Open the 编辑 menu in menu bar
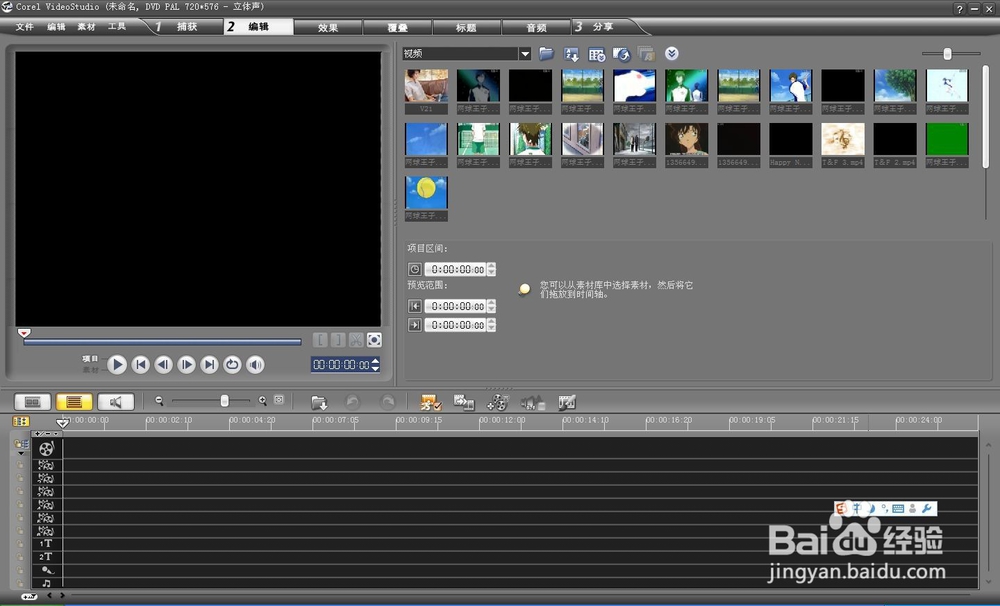The image size is (1000, 606). pyautogui.click(x=56, y=27)
